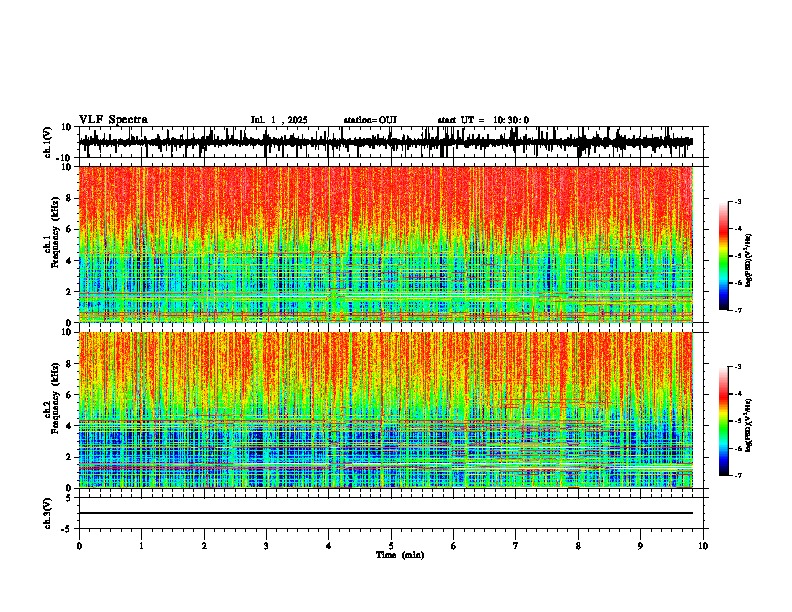The height and width of the screenshot is (612, 792).
Task: Click the "8" kHz tick on ch.1 spectrogram
Action: coord(70,198)
